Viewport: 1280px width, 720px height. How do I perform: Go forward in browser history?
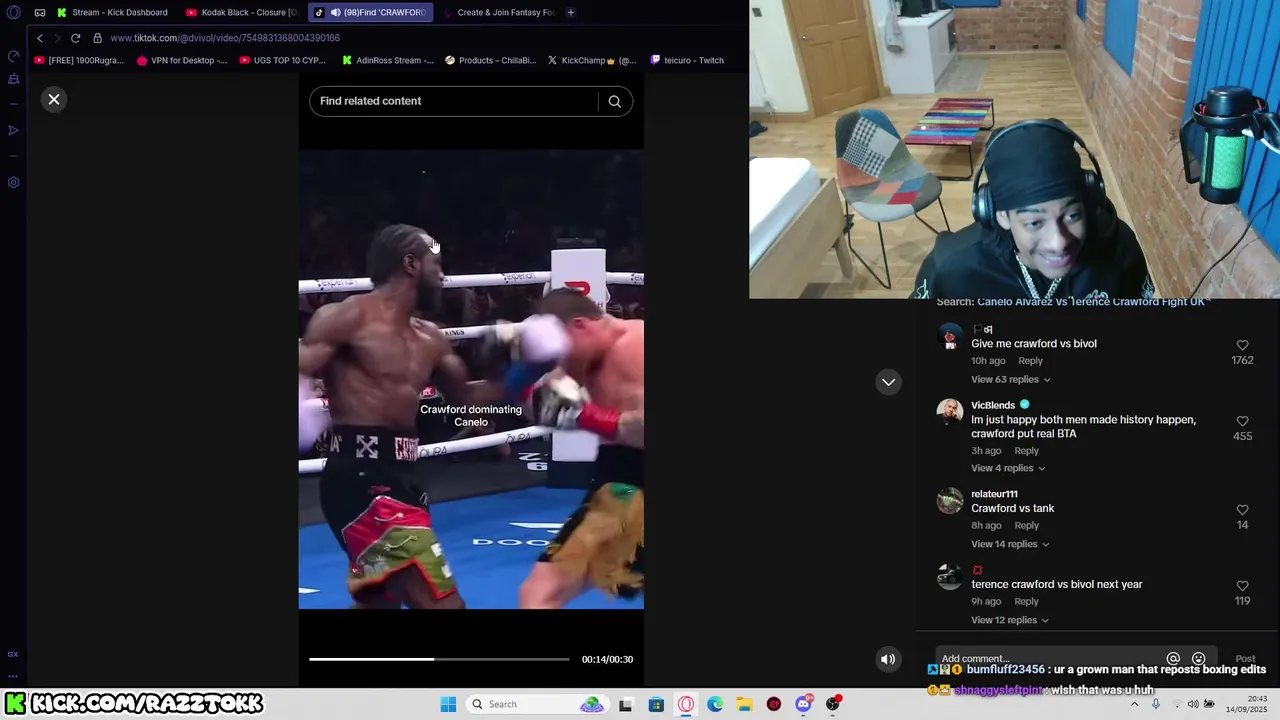(57, 38)
